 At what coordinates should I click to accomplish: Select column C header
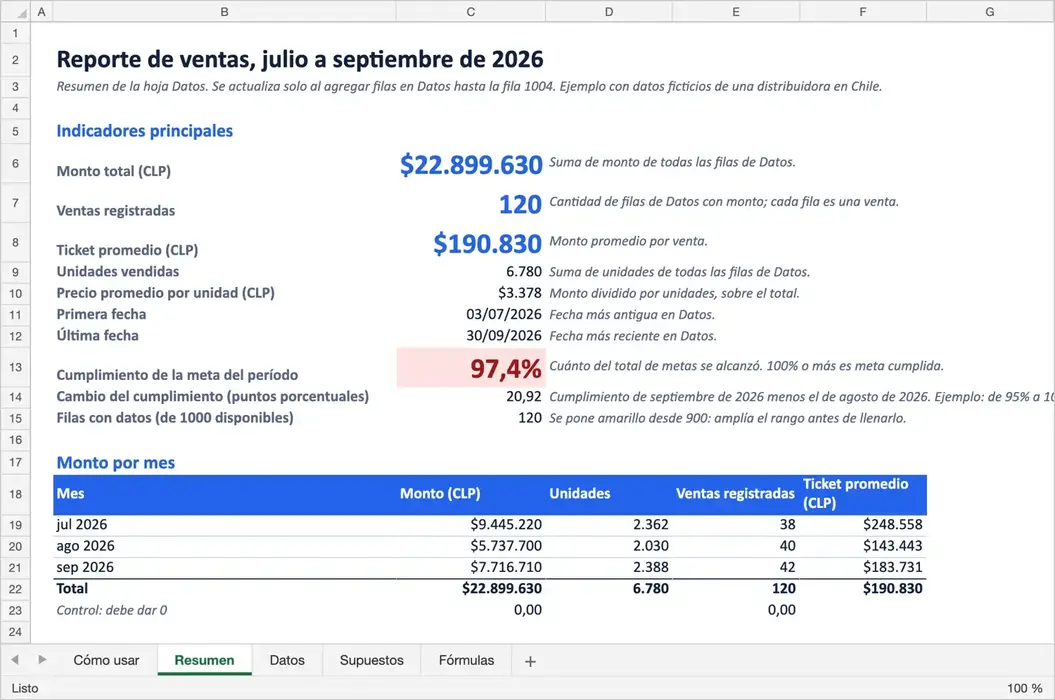pyautogui.click(x=470, y=11)
